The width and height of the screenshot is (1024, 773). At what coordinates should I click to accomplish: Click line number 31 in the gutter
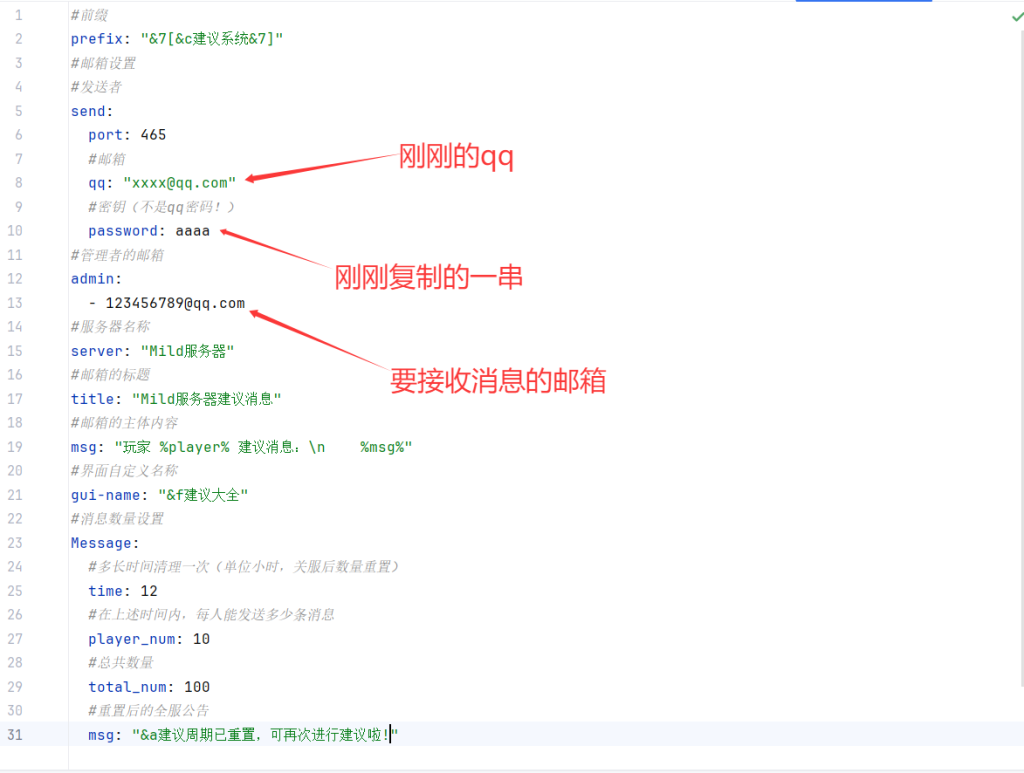[18, 735]
